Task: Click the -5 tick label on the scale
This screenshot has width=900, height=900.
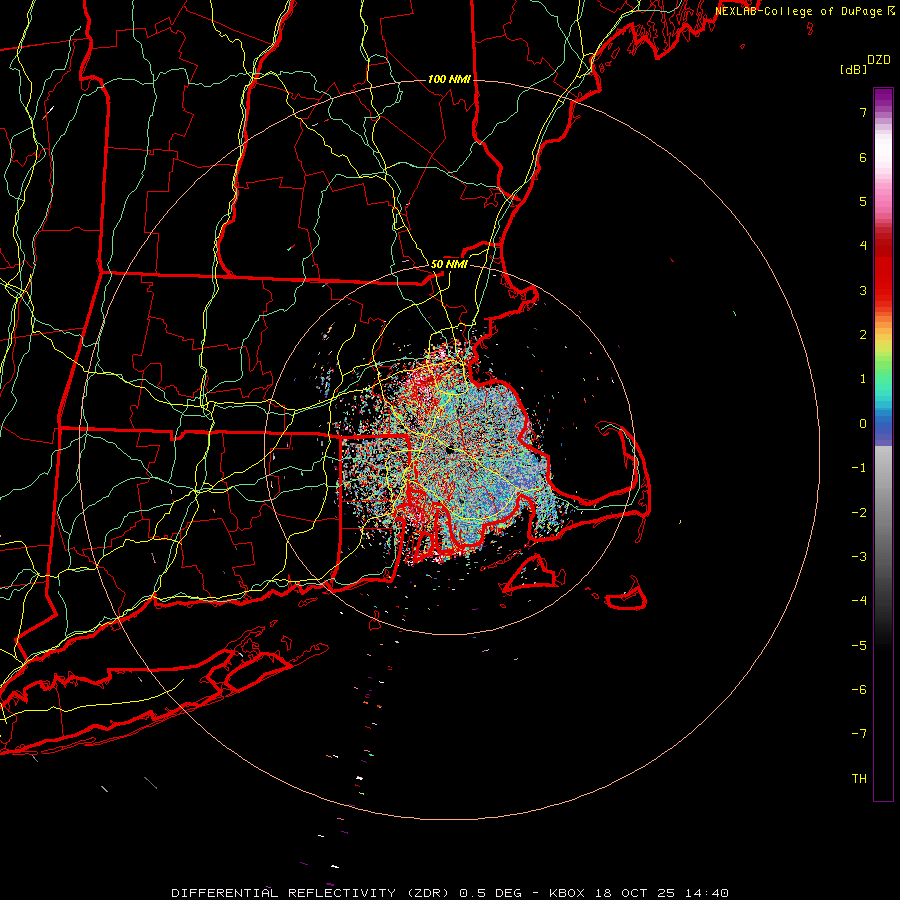Action: coord(859,646)
